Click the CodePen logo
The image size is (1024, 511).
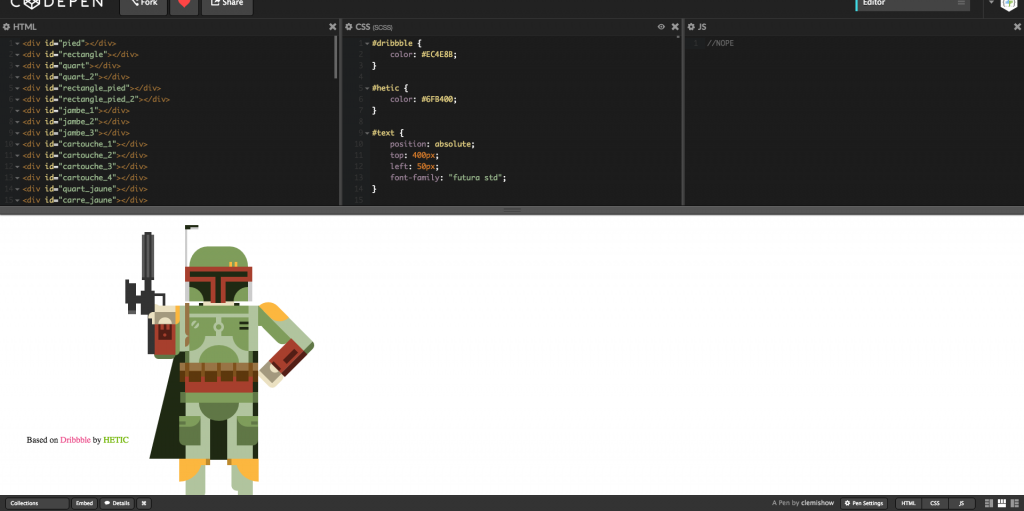(x=57, y=4)
